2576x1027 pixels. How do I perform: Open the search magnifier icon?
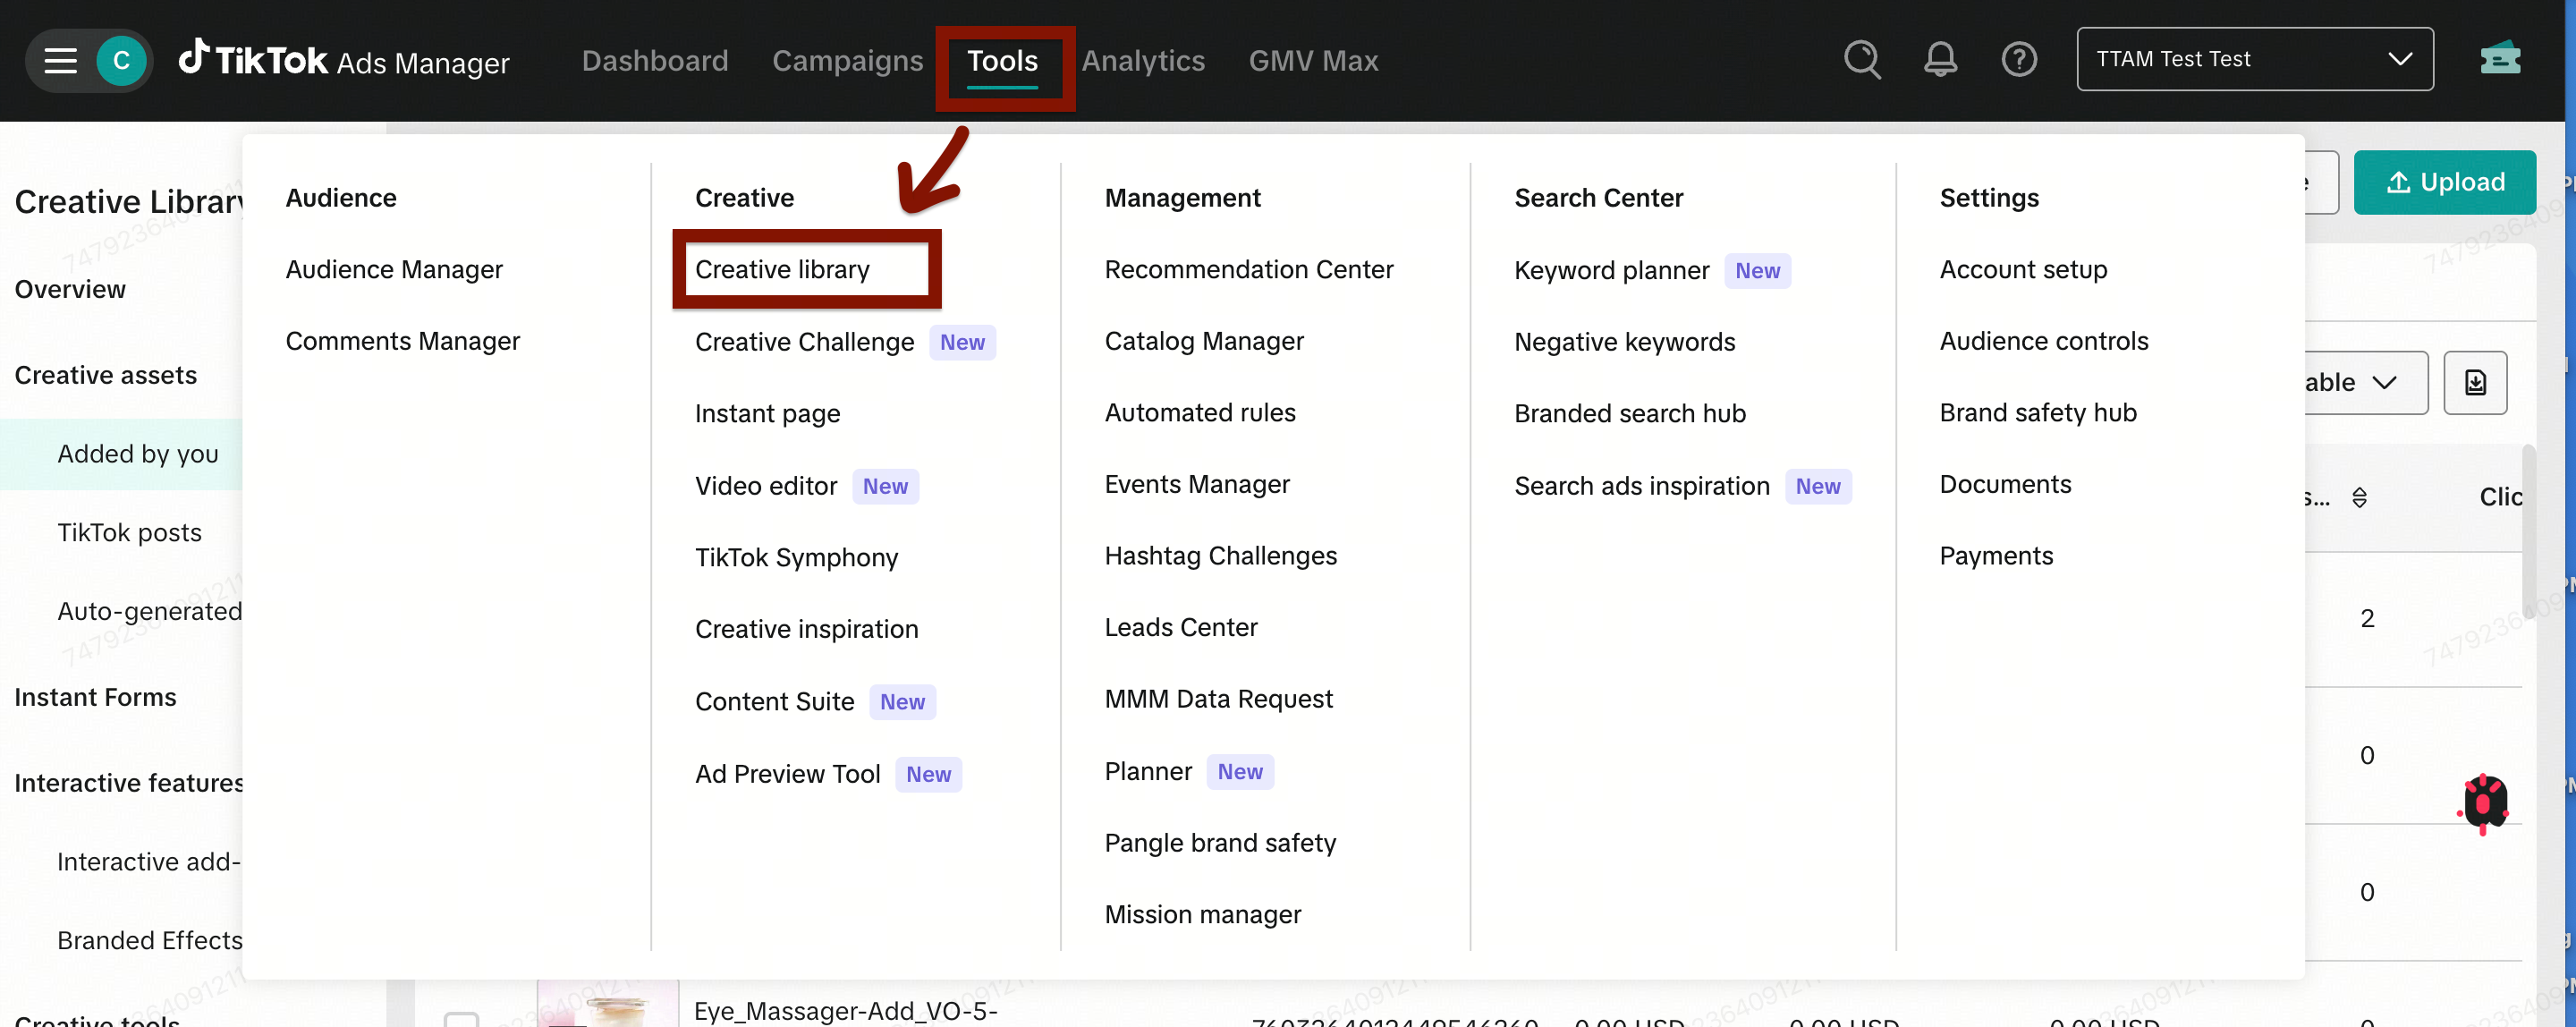click(1861, 60)
